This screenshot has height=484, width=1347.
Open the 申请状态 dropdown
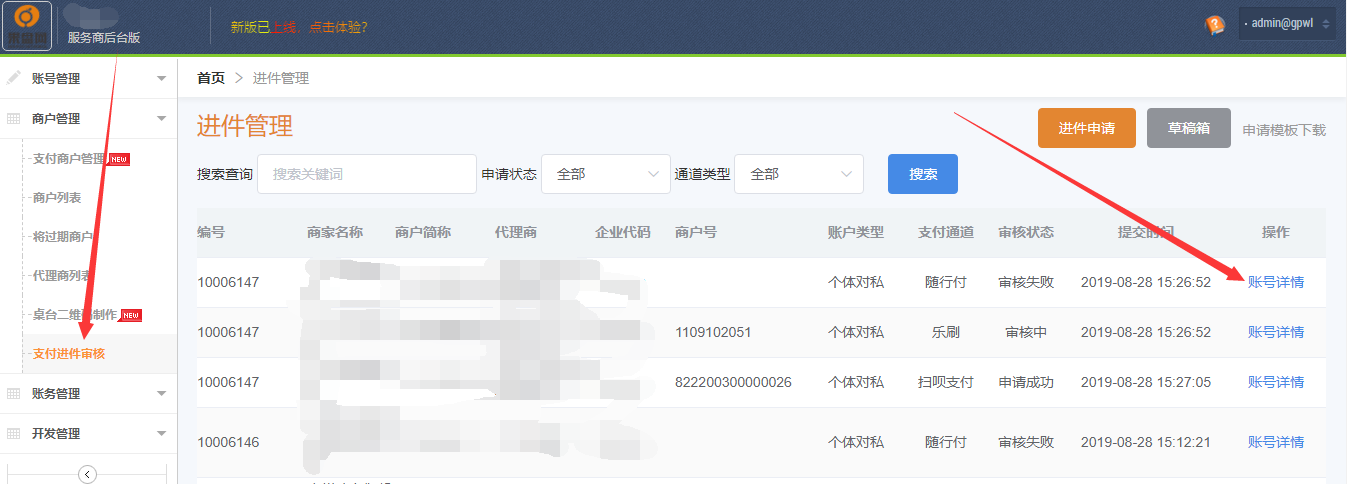[x=606, y=174]
